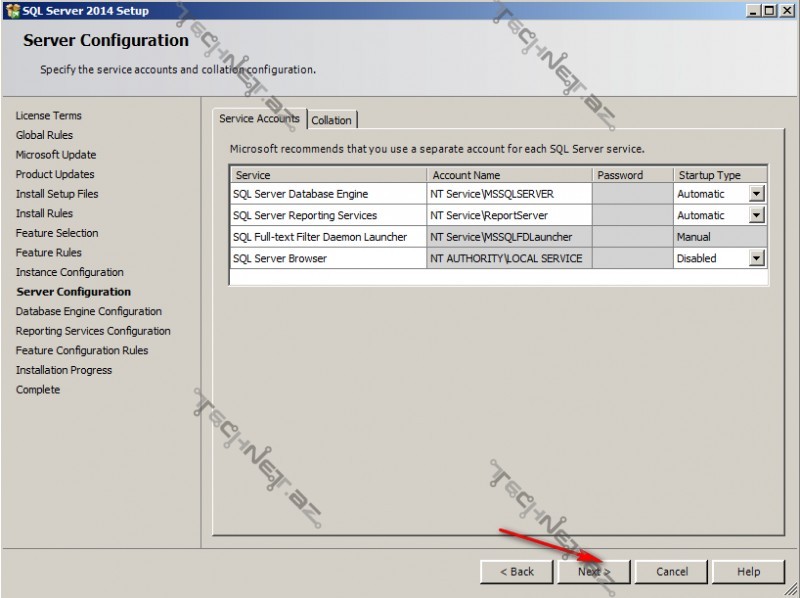
Task: Switch to the Collation tab
Action: click(x=332, y=119)
